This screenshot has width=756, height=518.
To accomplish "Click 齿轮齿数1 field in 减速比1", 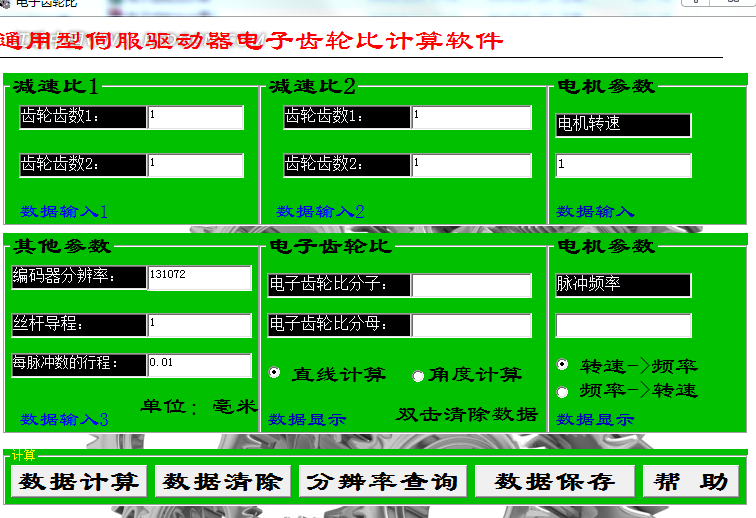I will coord(195,117).
